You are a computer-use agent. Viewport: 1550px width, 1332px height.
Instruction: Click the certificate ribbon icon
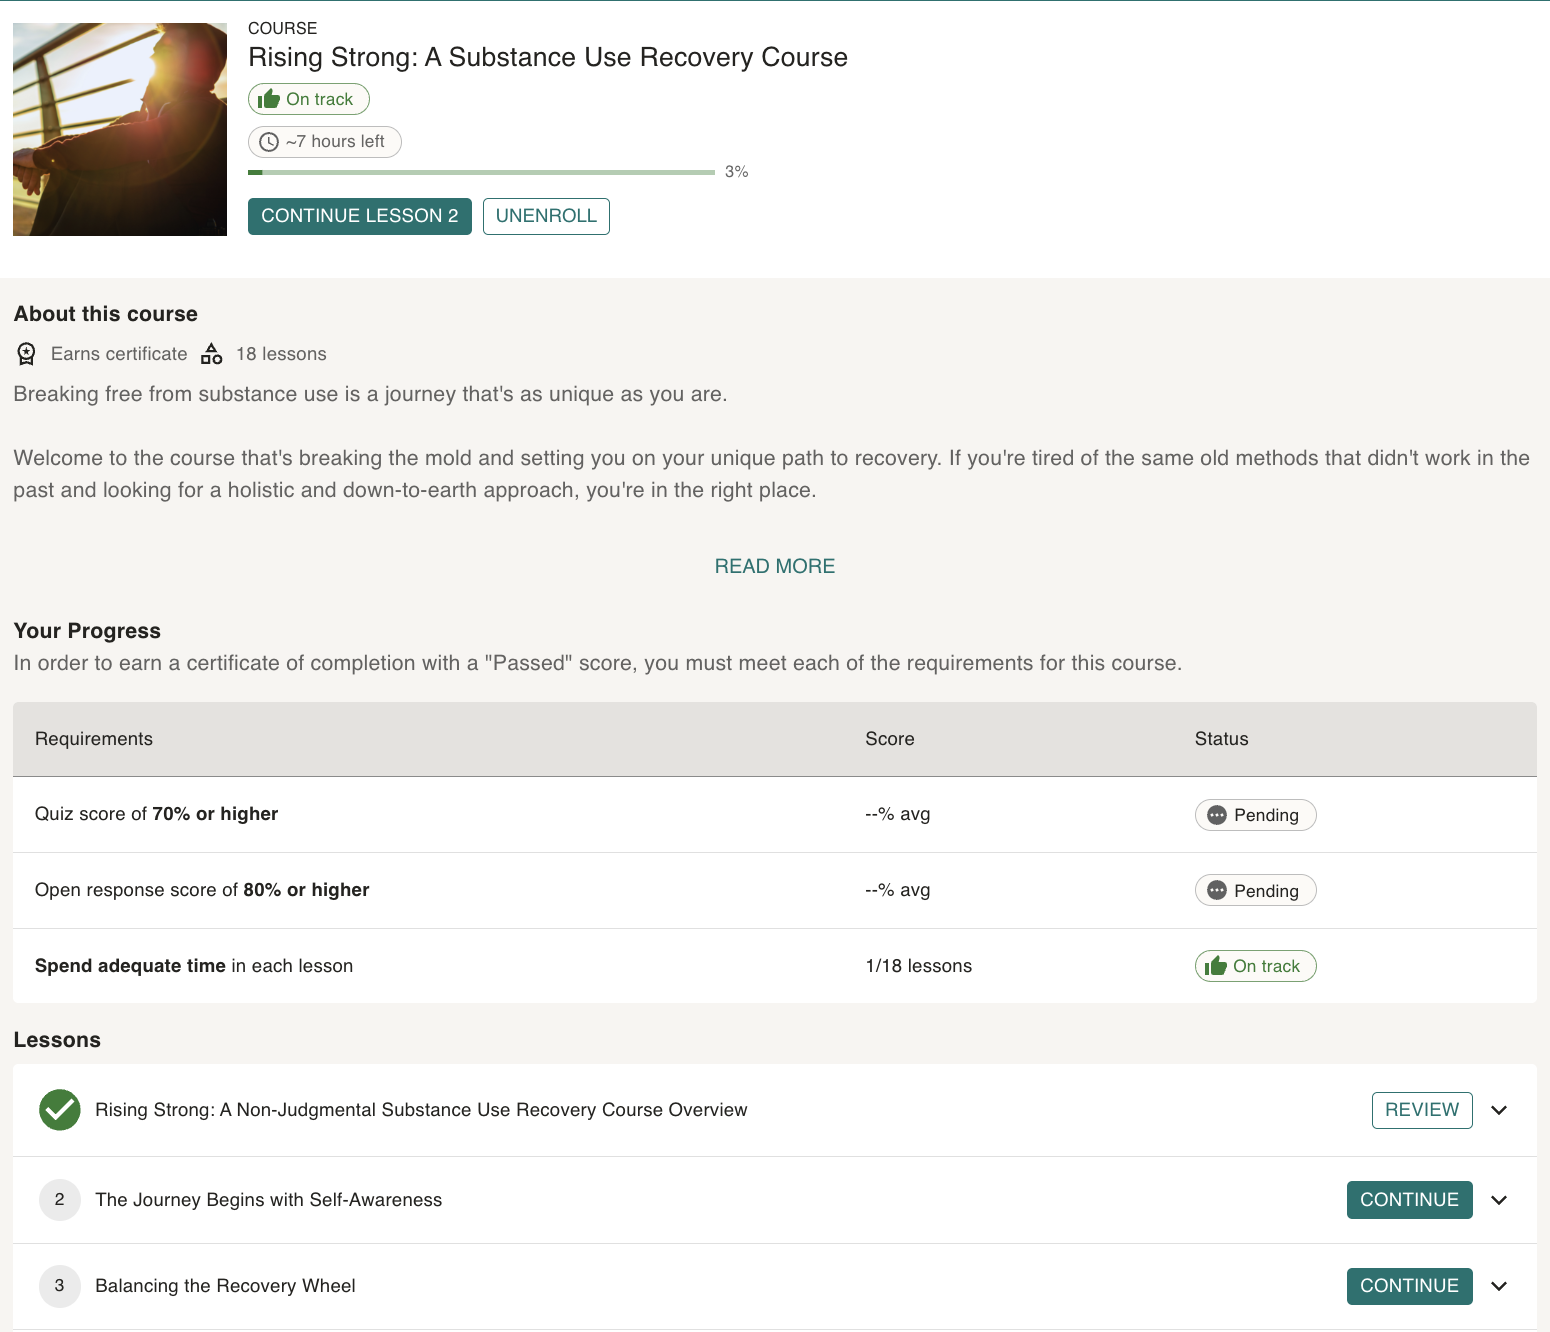(x=27, y=354)
